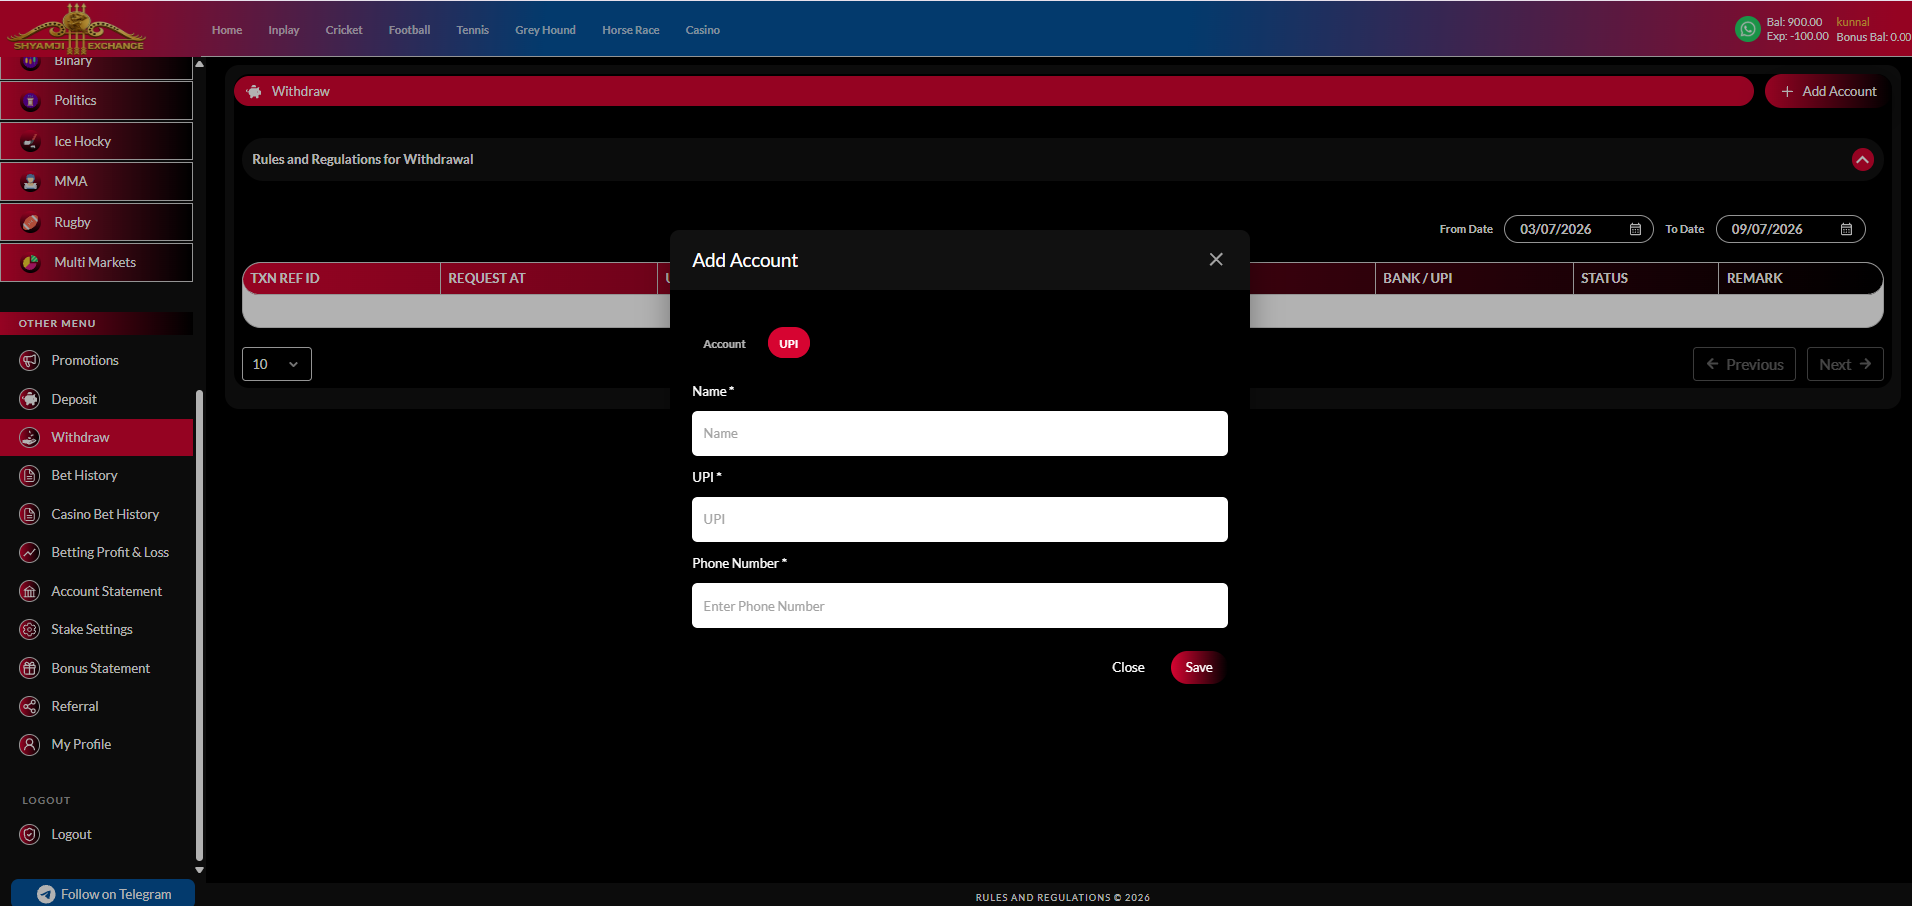Click Withdraw title bar piggy icon

click(254, 91)
